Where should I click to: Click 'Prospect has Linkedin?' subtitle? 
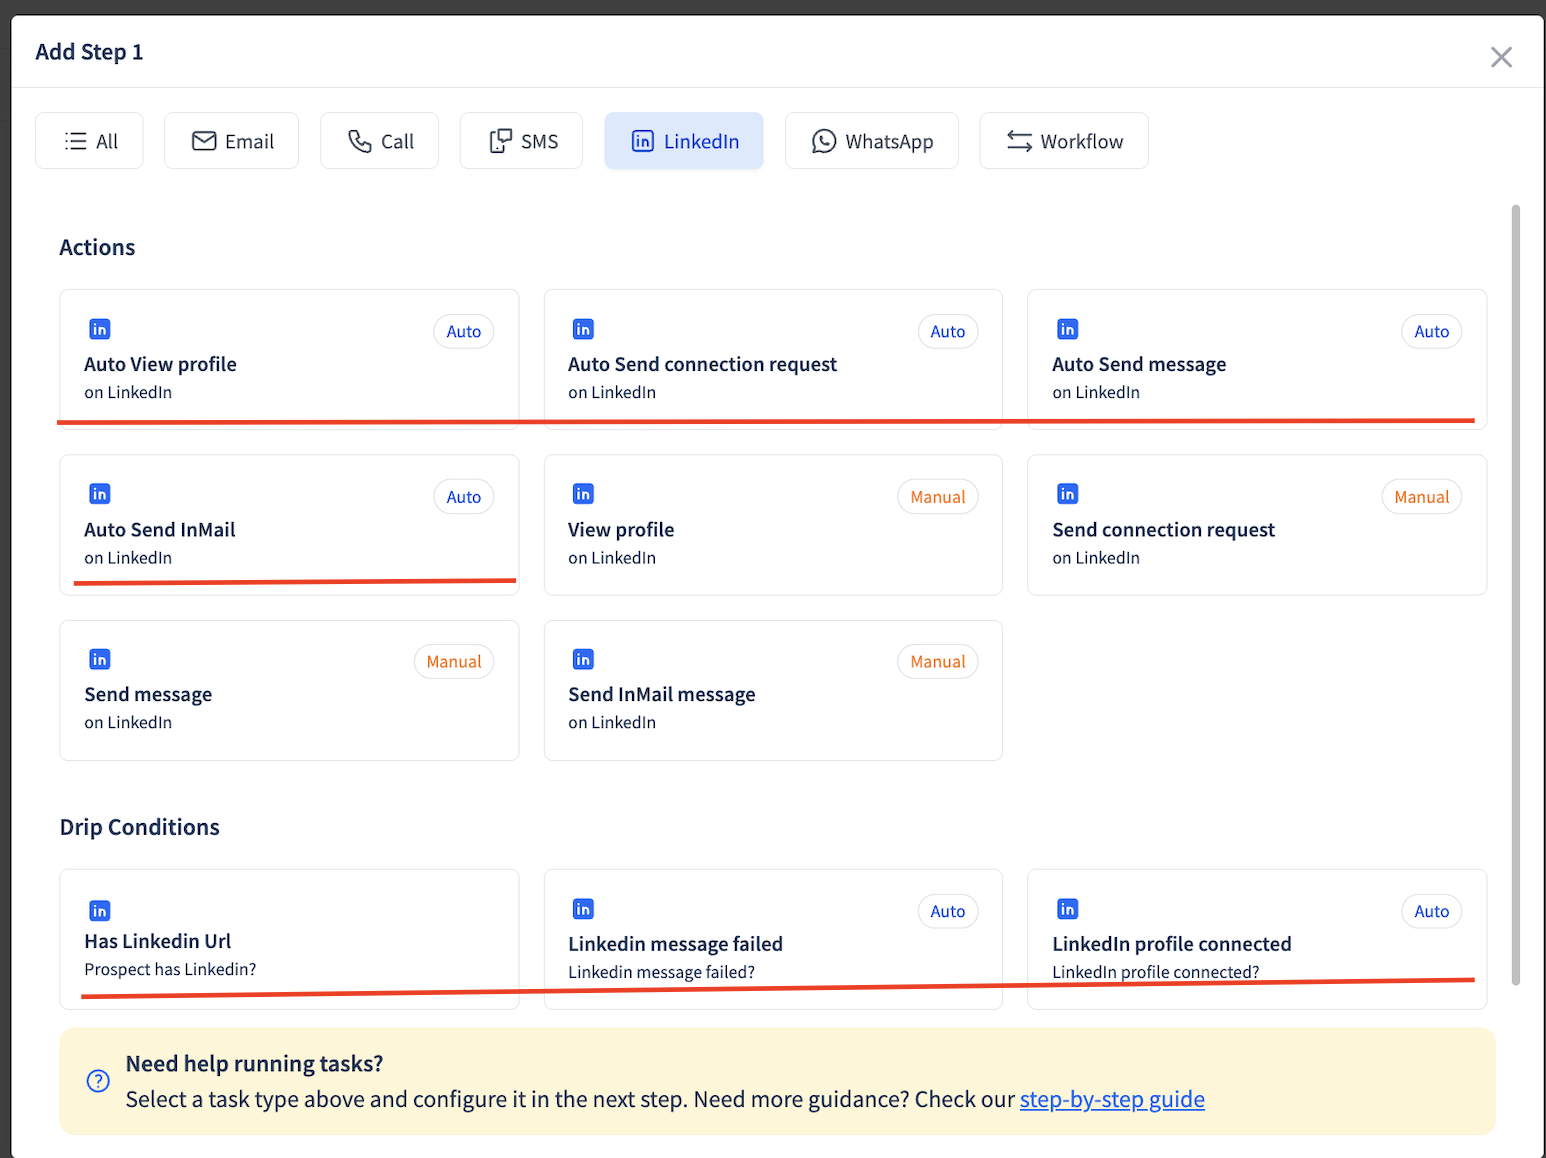(x=170, y=969)
